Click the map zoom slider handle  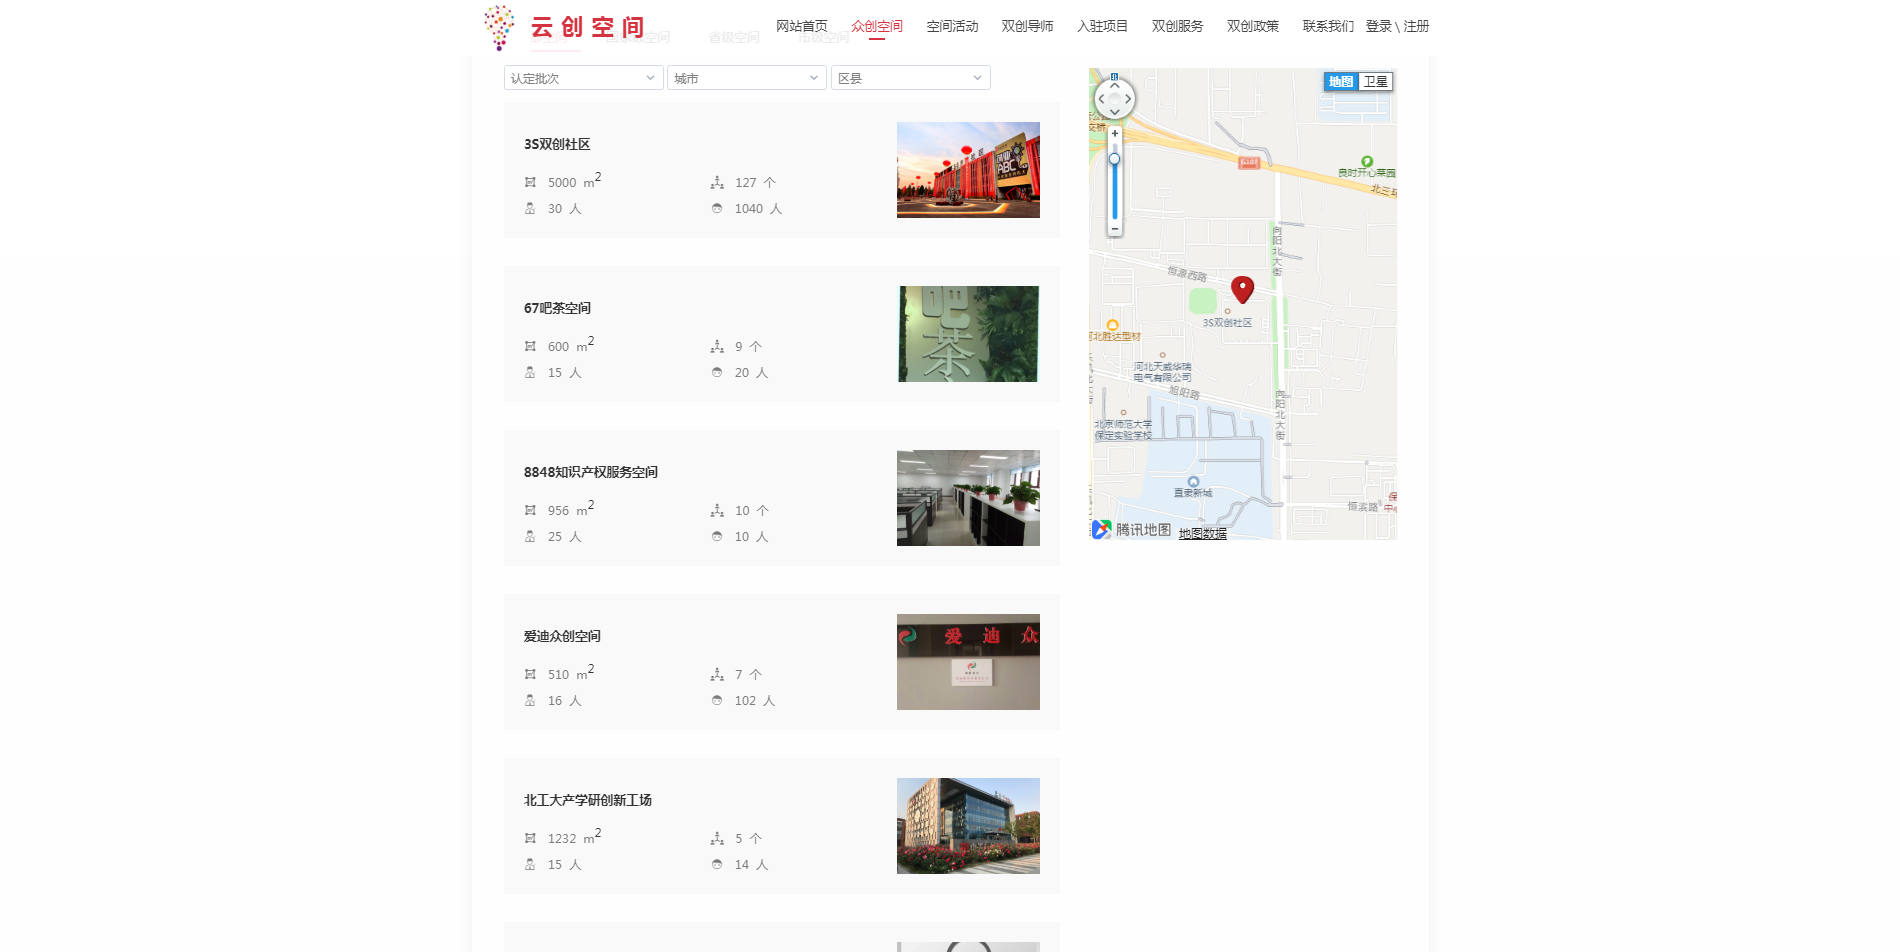[1114, 159]
